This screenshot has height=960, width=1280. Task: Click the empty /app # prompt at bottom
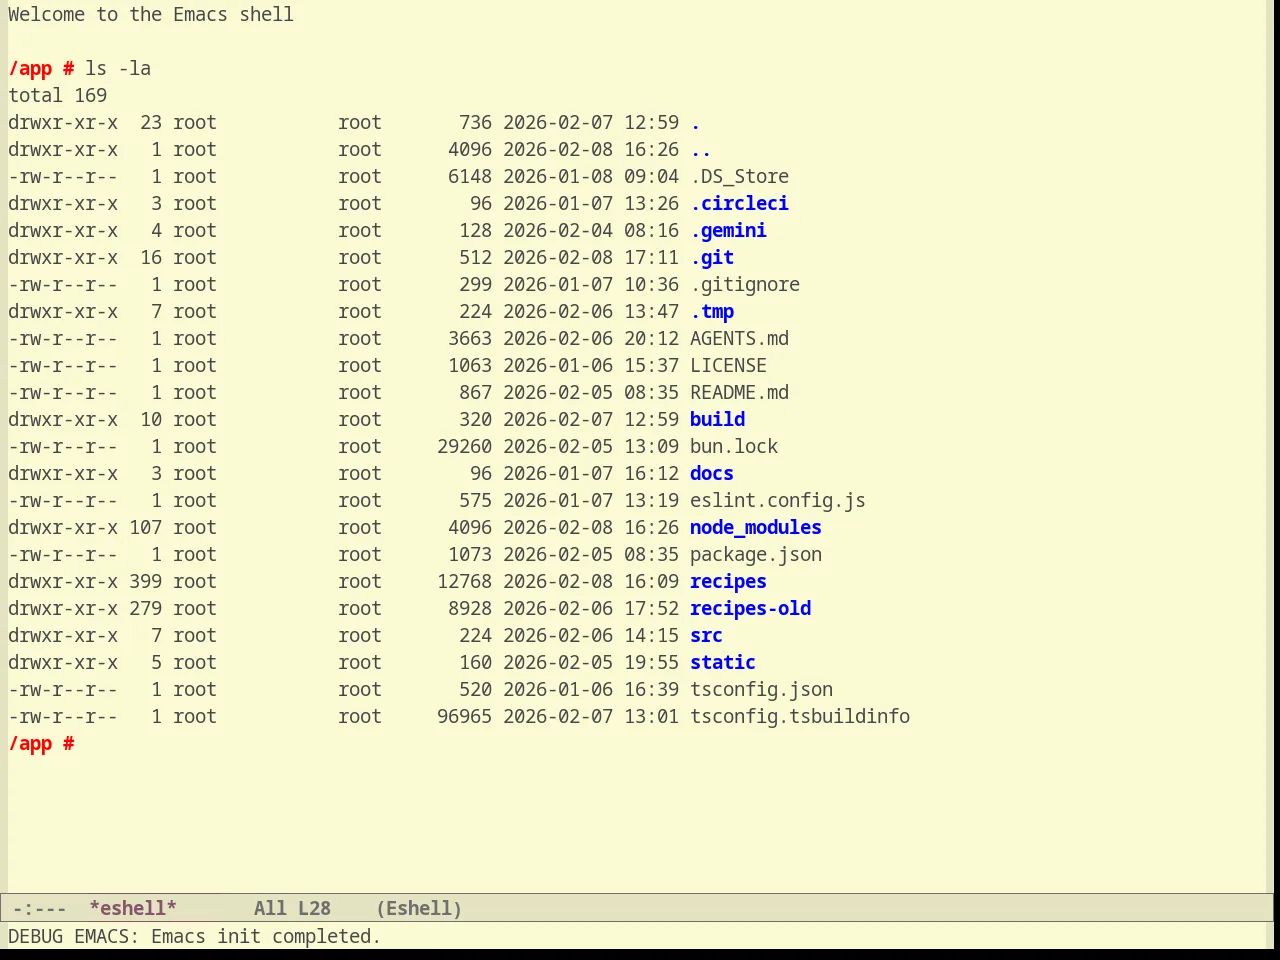pos(41,743)
